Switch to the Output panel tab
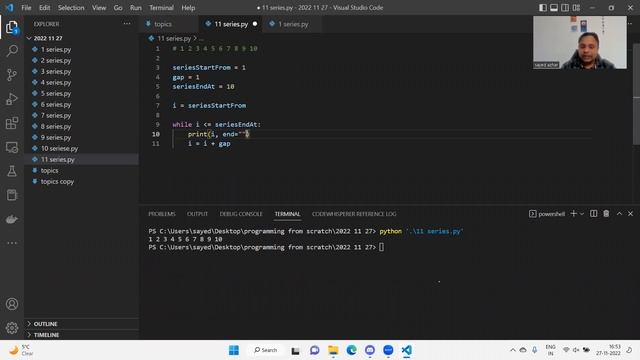This screenshot has height=360, width=640. 197,214
